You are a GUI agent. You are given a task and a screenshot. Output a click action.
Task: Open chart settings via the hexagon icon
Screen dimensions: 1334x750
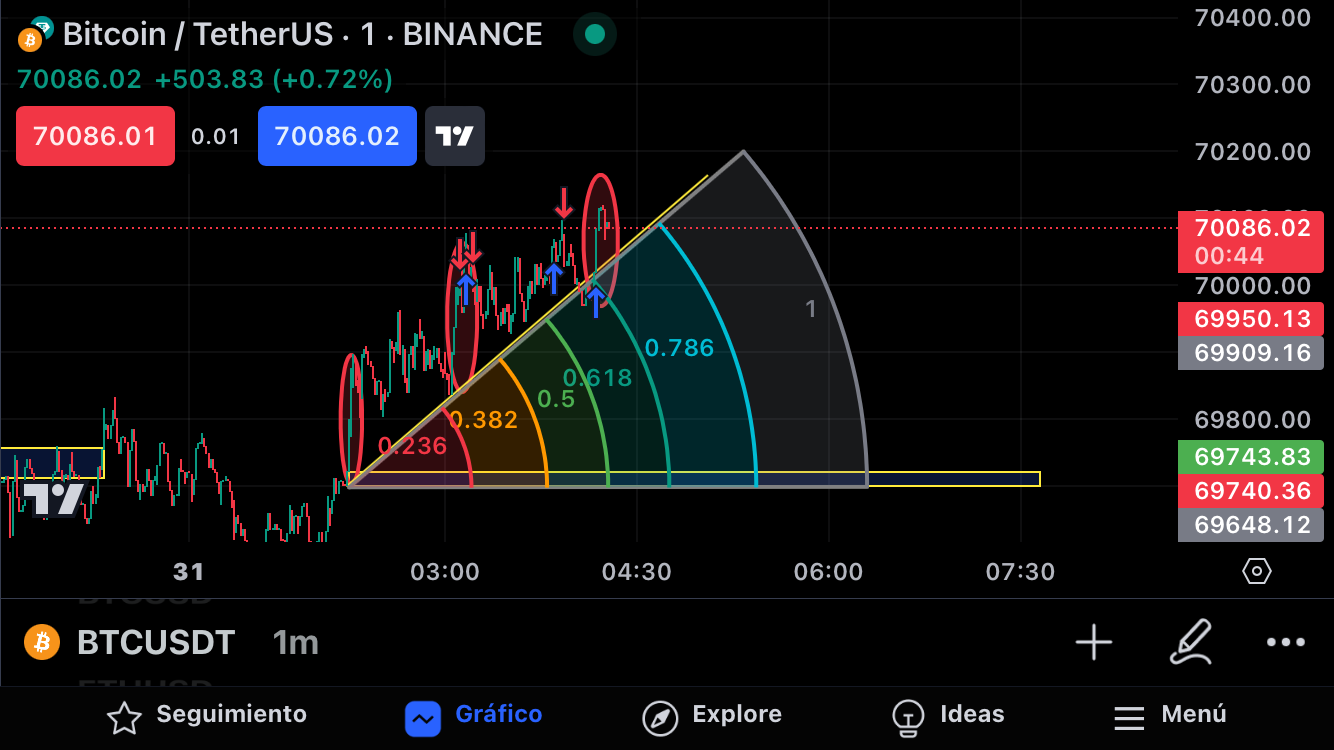(1256, 572)
